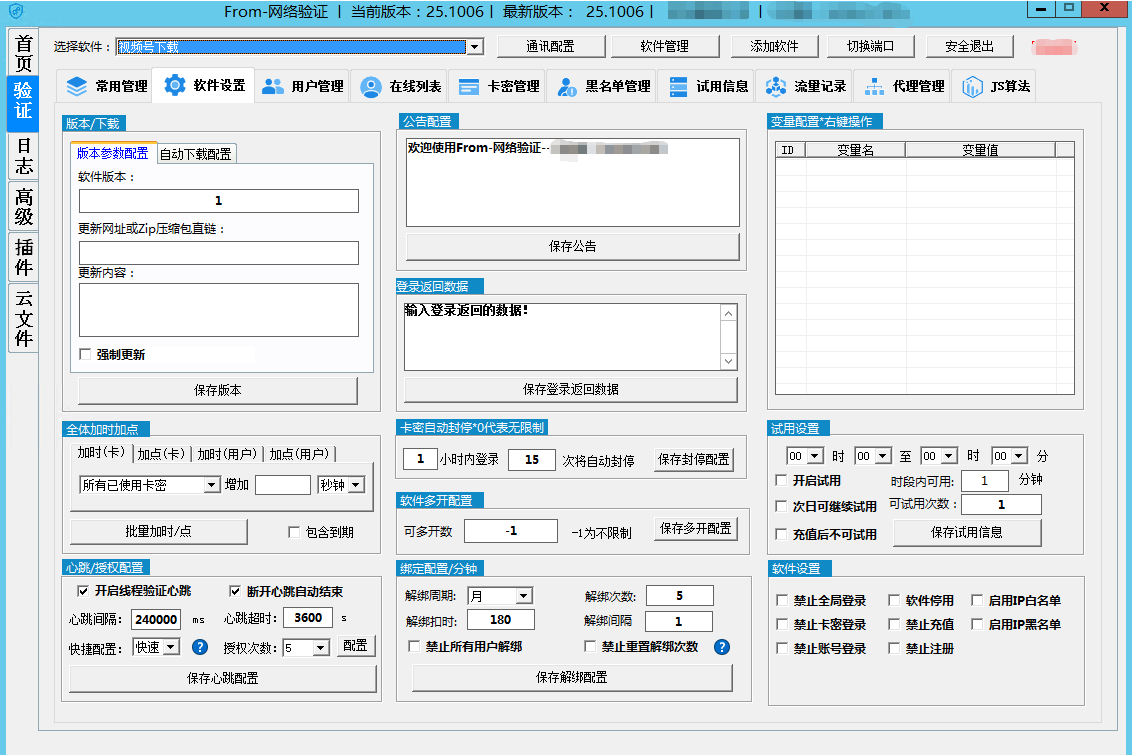Click the gear icon on 软件设置 tab
The height and width of the screenshot is (755, 1132).
pos(174,85)
